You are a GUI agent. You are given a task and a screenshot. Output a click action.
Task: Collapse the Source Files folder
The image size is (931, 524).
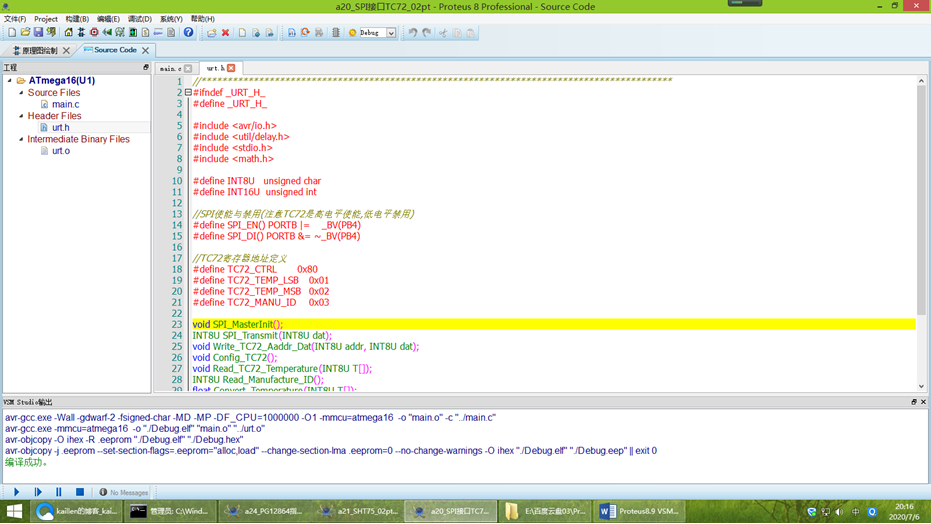tap(21, 93)
